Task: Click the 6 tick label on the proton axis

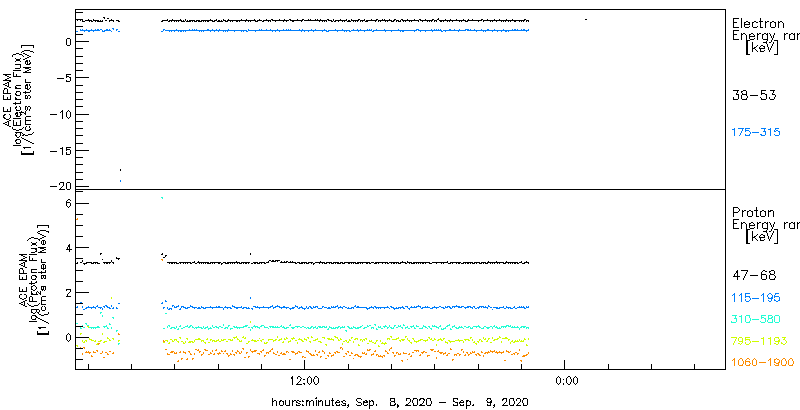Action: click(69, 203)
